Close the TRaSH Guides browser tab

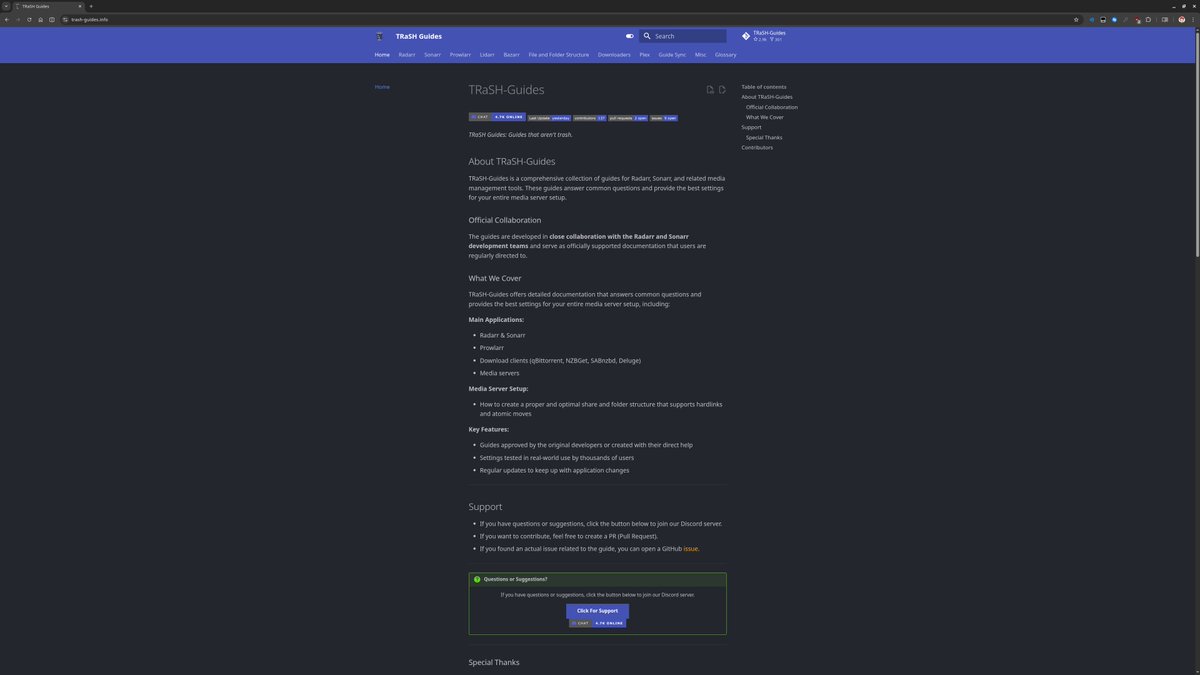pyautogui.click(x=80, y=6)
